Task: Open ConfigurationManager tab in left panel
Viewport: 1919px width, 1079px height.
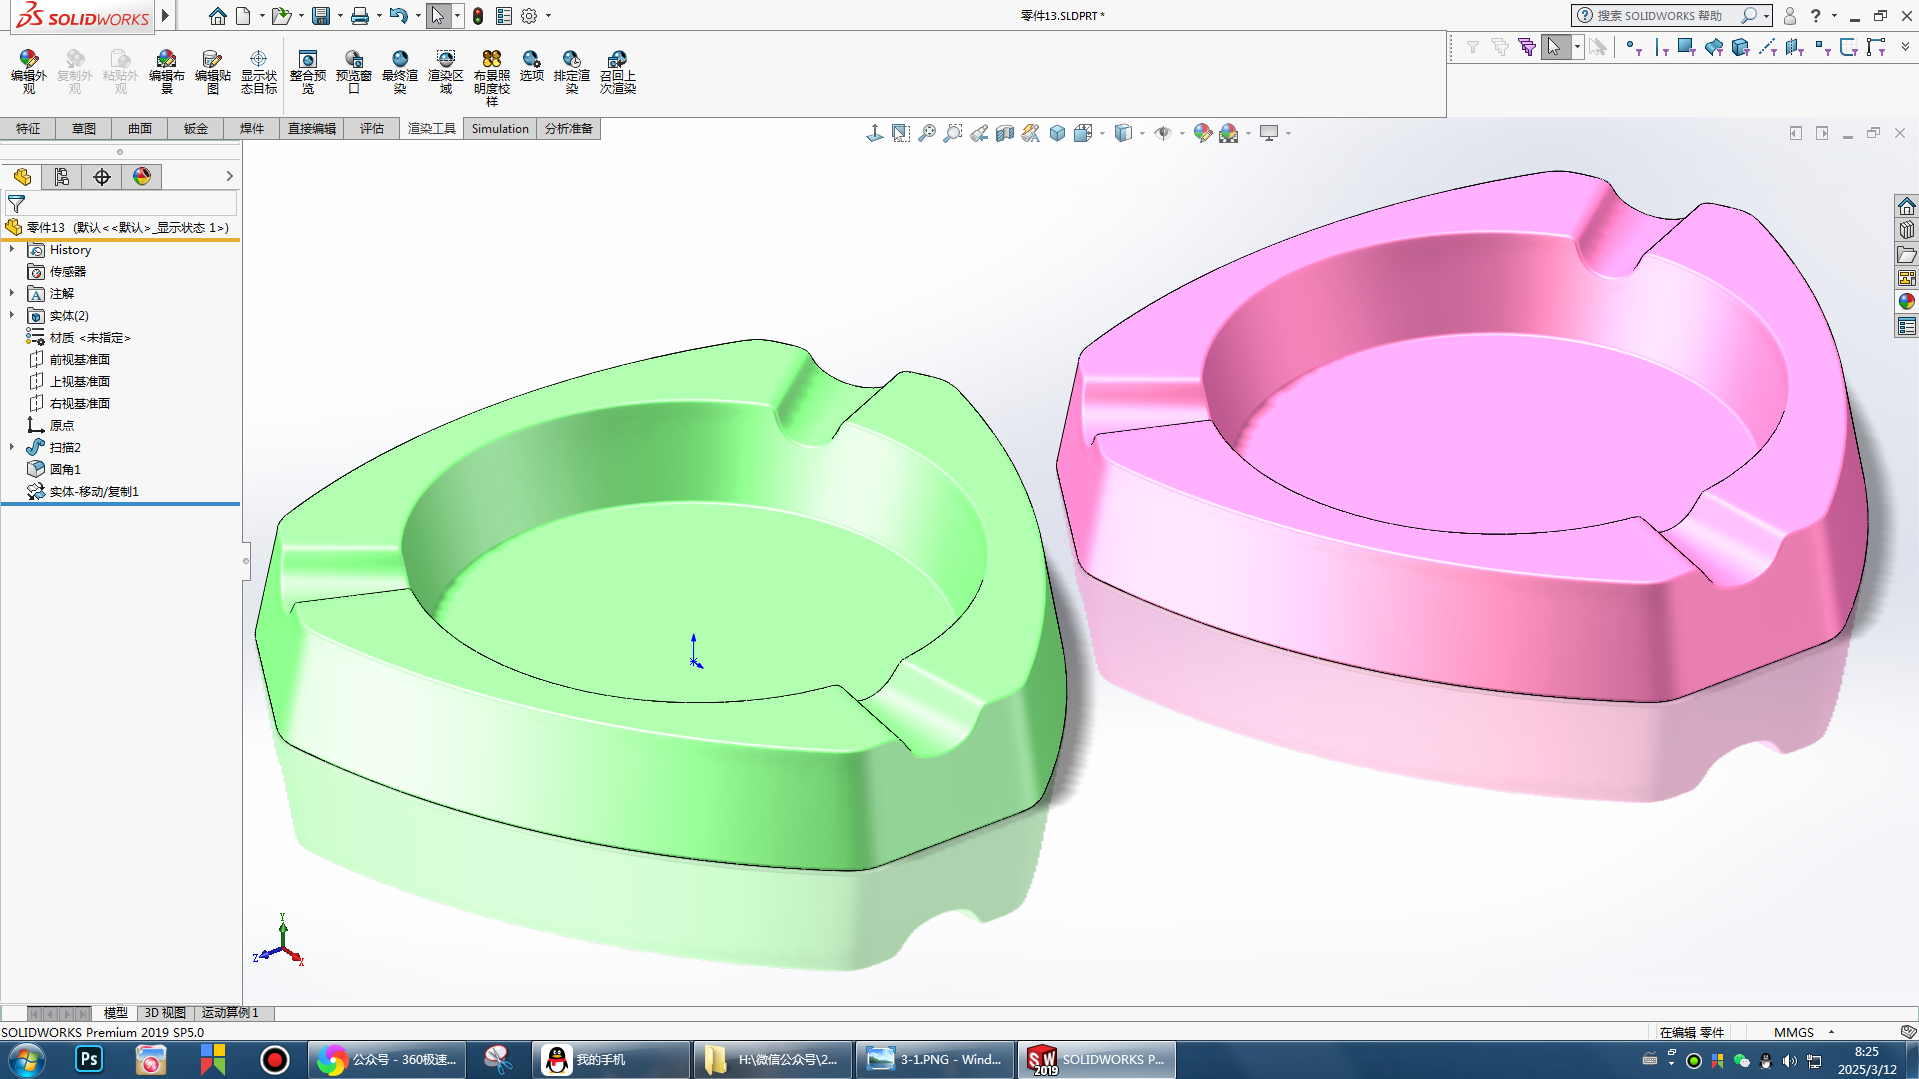Action: 62,177
